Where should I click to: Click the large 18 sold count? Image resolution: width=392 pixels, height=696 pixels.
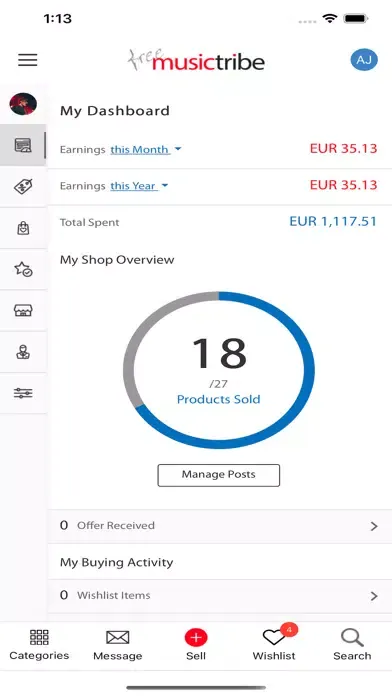[x=219, y=353]
